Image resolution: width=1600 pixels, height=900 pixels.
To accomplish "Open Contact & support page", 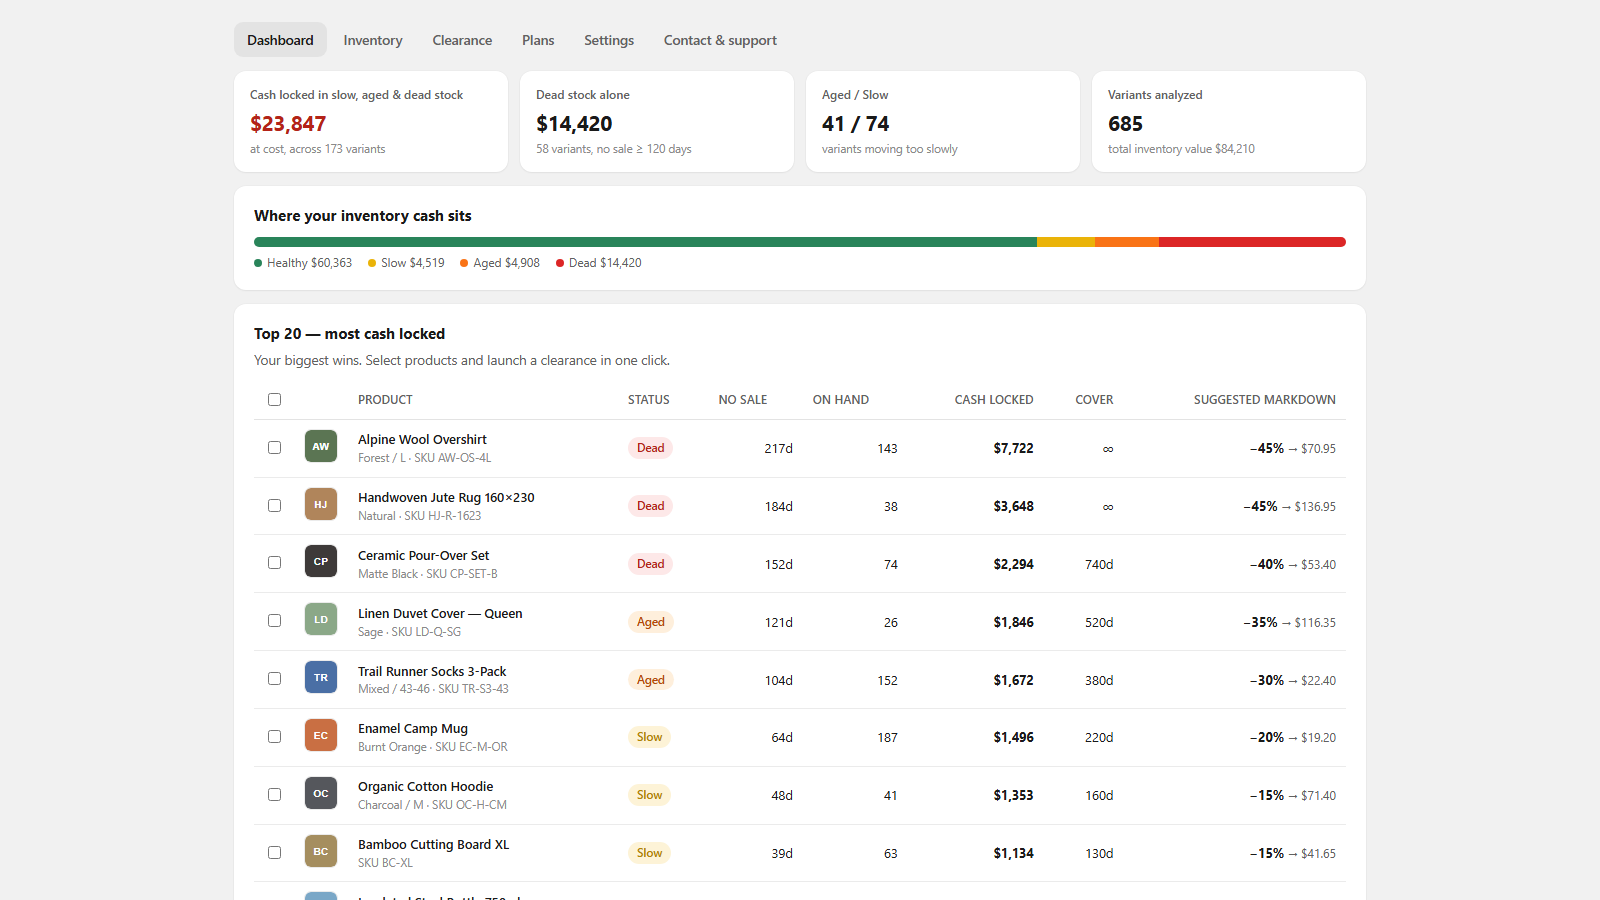I will coord(720,40).
